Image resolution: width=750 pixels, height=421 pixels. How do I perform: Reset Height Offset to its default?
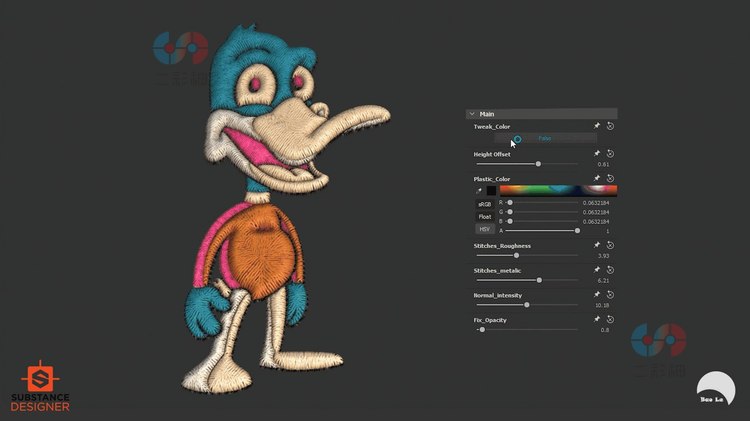(x=610, y=154)
